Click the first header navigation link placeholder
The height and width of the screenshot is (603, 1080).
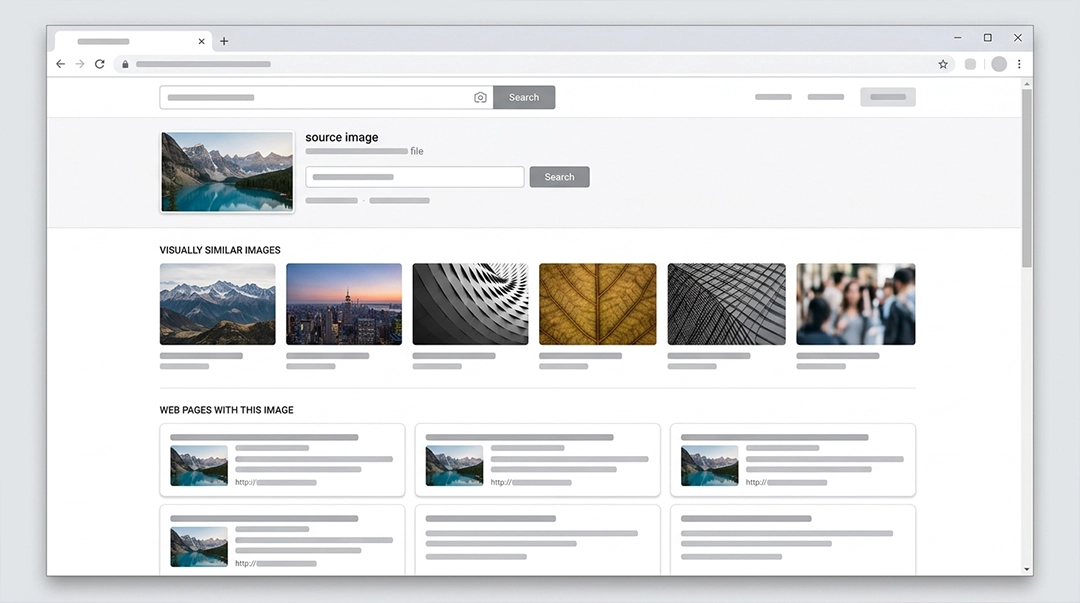[x=773, y=97]
